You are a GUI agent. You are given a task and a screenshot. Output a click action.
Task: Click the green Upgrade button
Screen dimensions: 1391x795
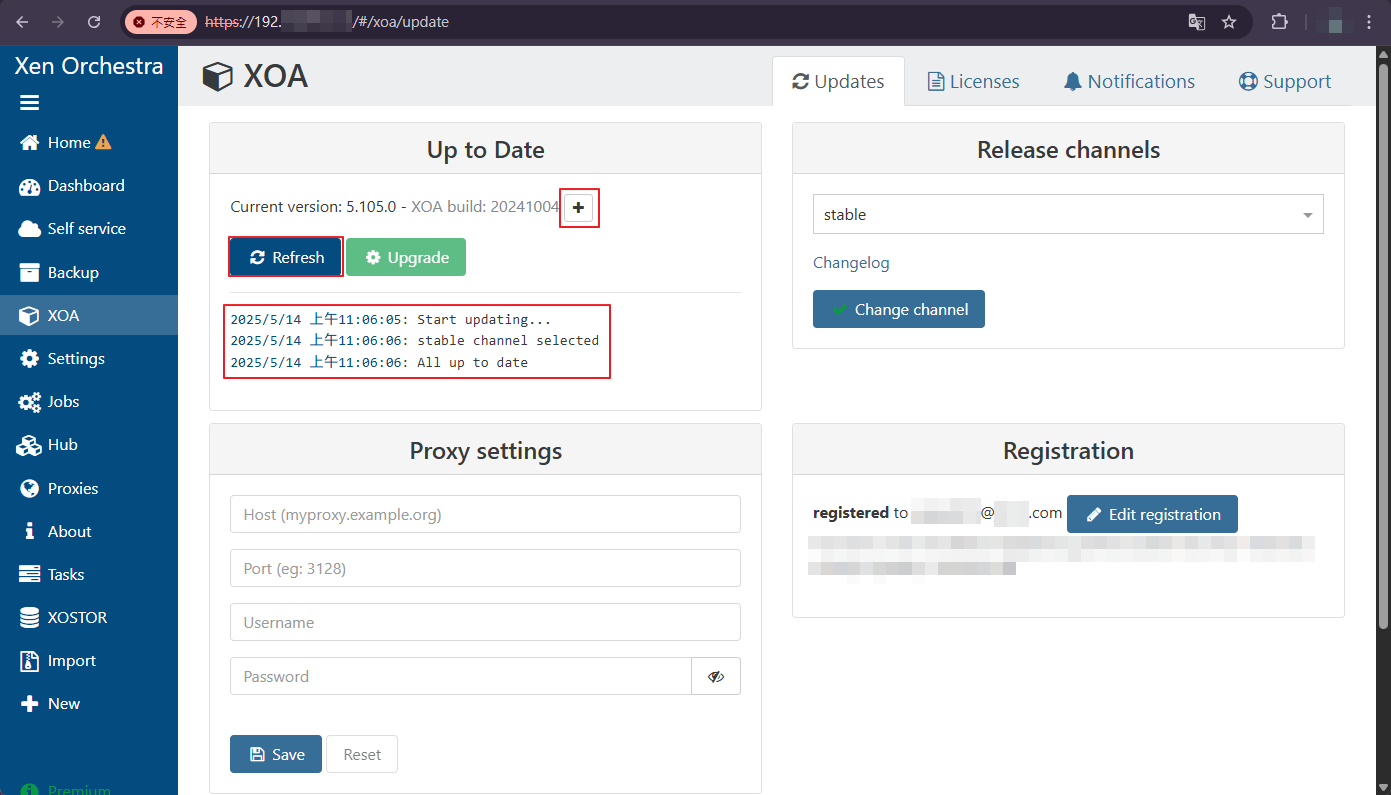coord(406,257)
